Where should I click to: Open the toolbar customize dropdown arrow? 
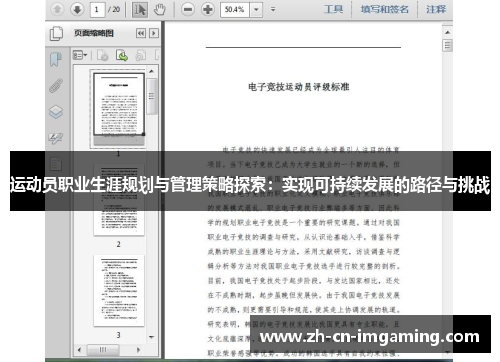click(273, 10)
